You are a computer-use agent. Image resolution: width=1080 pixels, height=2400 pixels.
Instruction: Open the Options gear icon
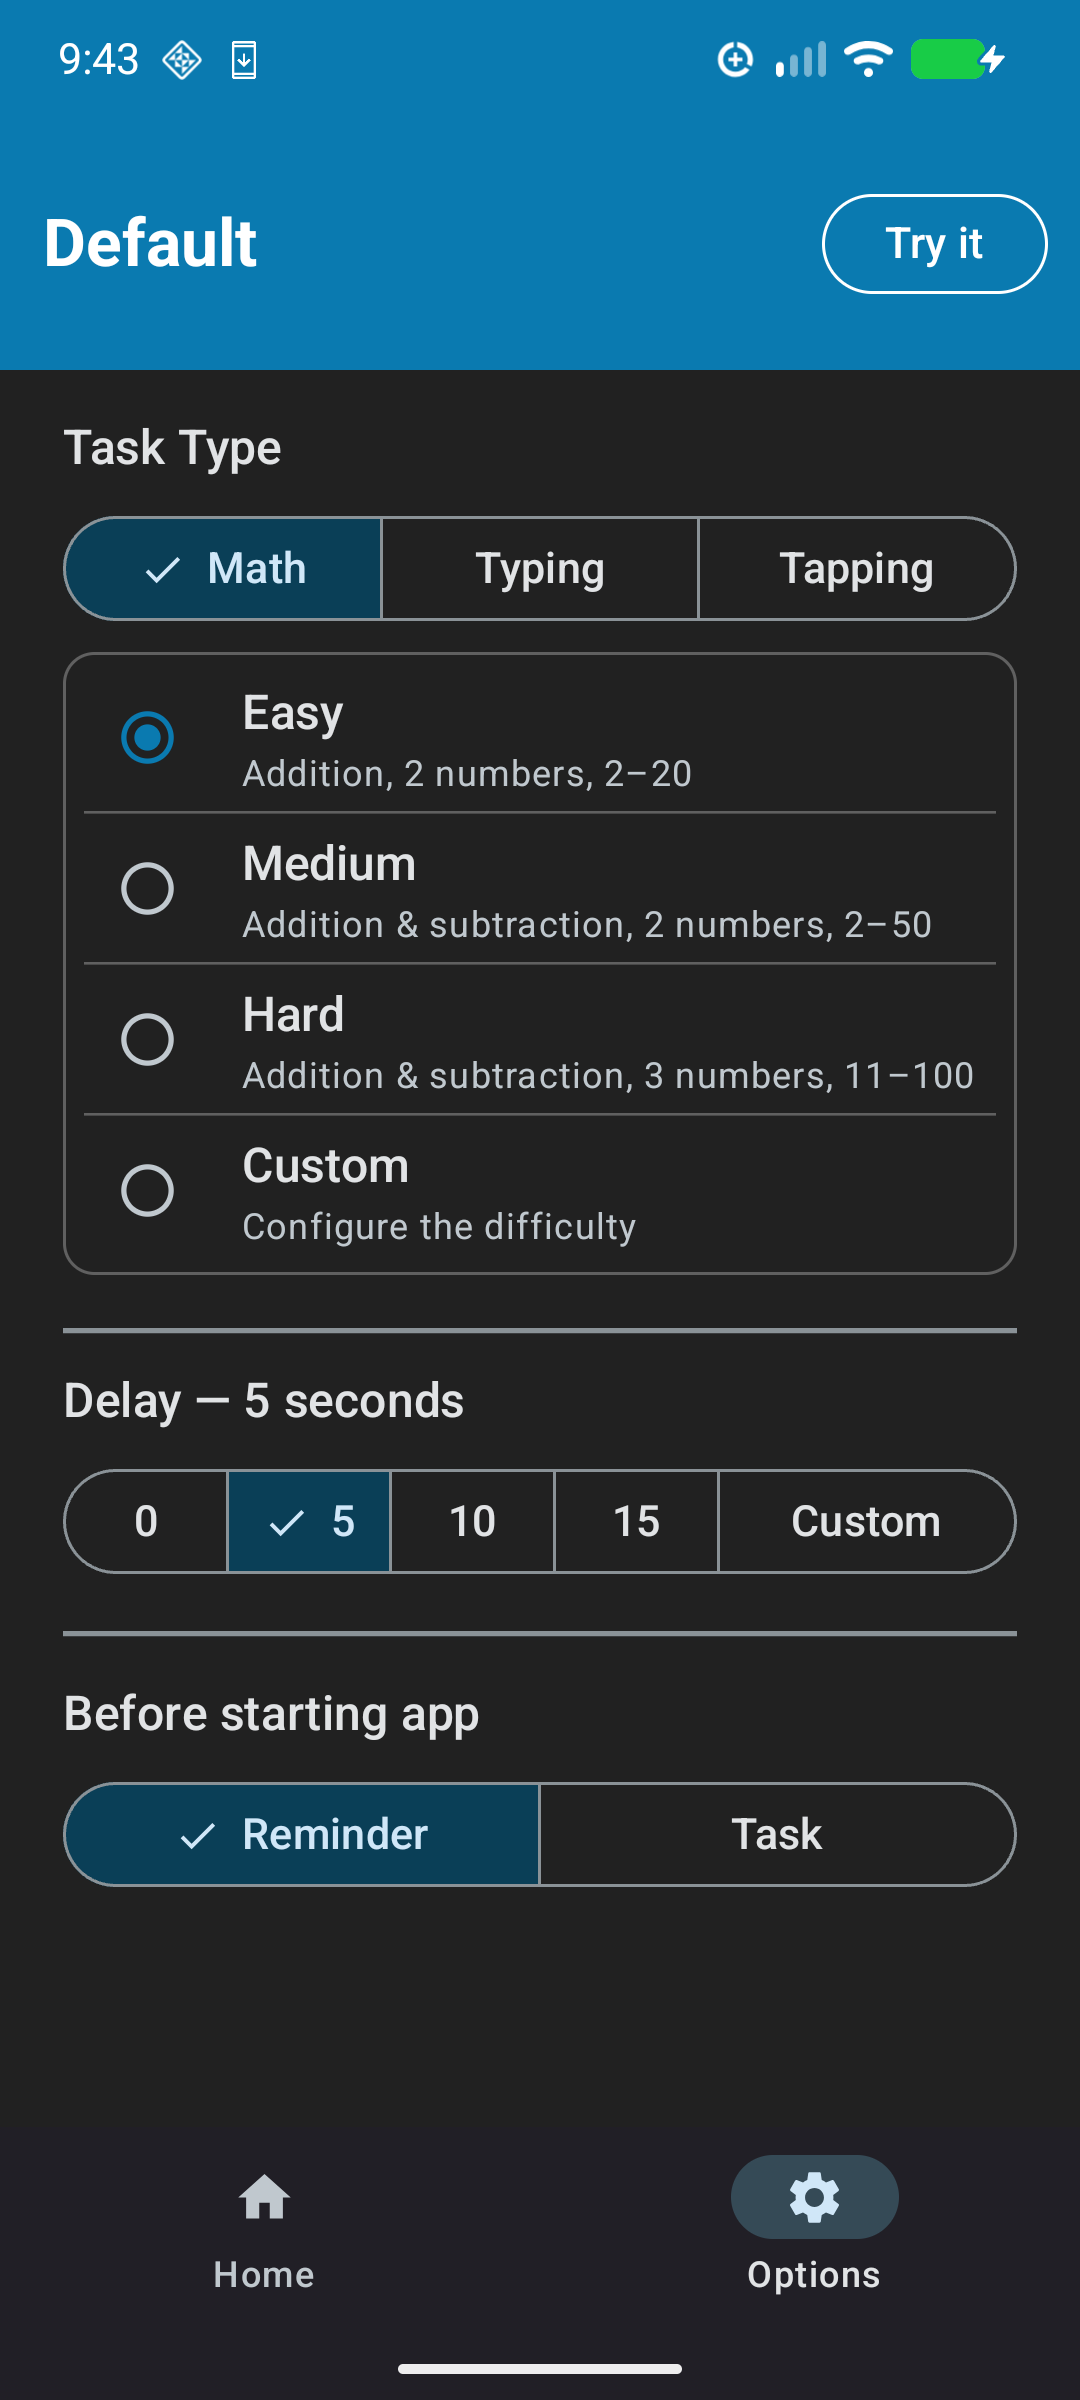(813, 2197)
